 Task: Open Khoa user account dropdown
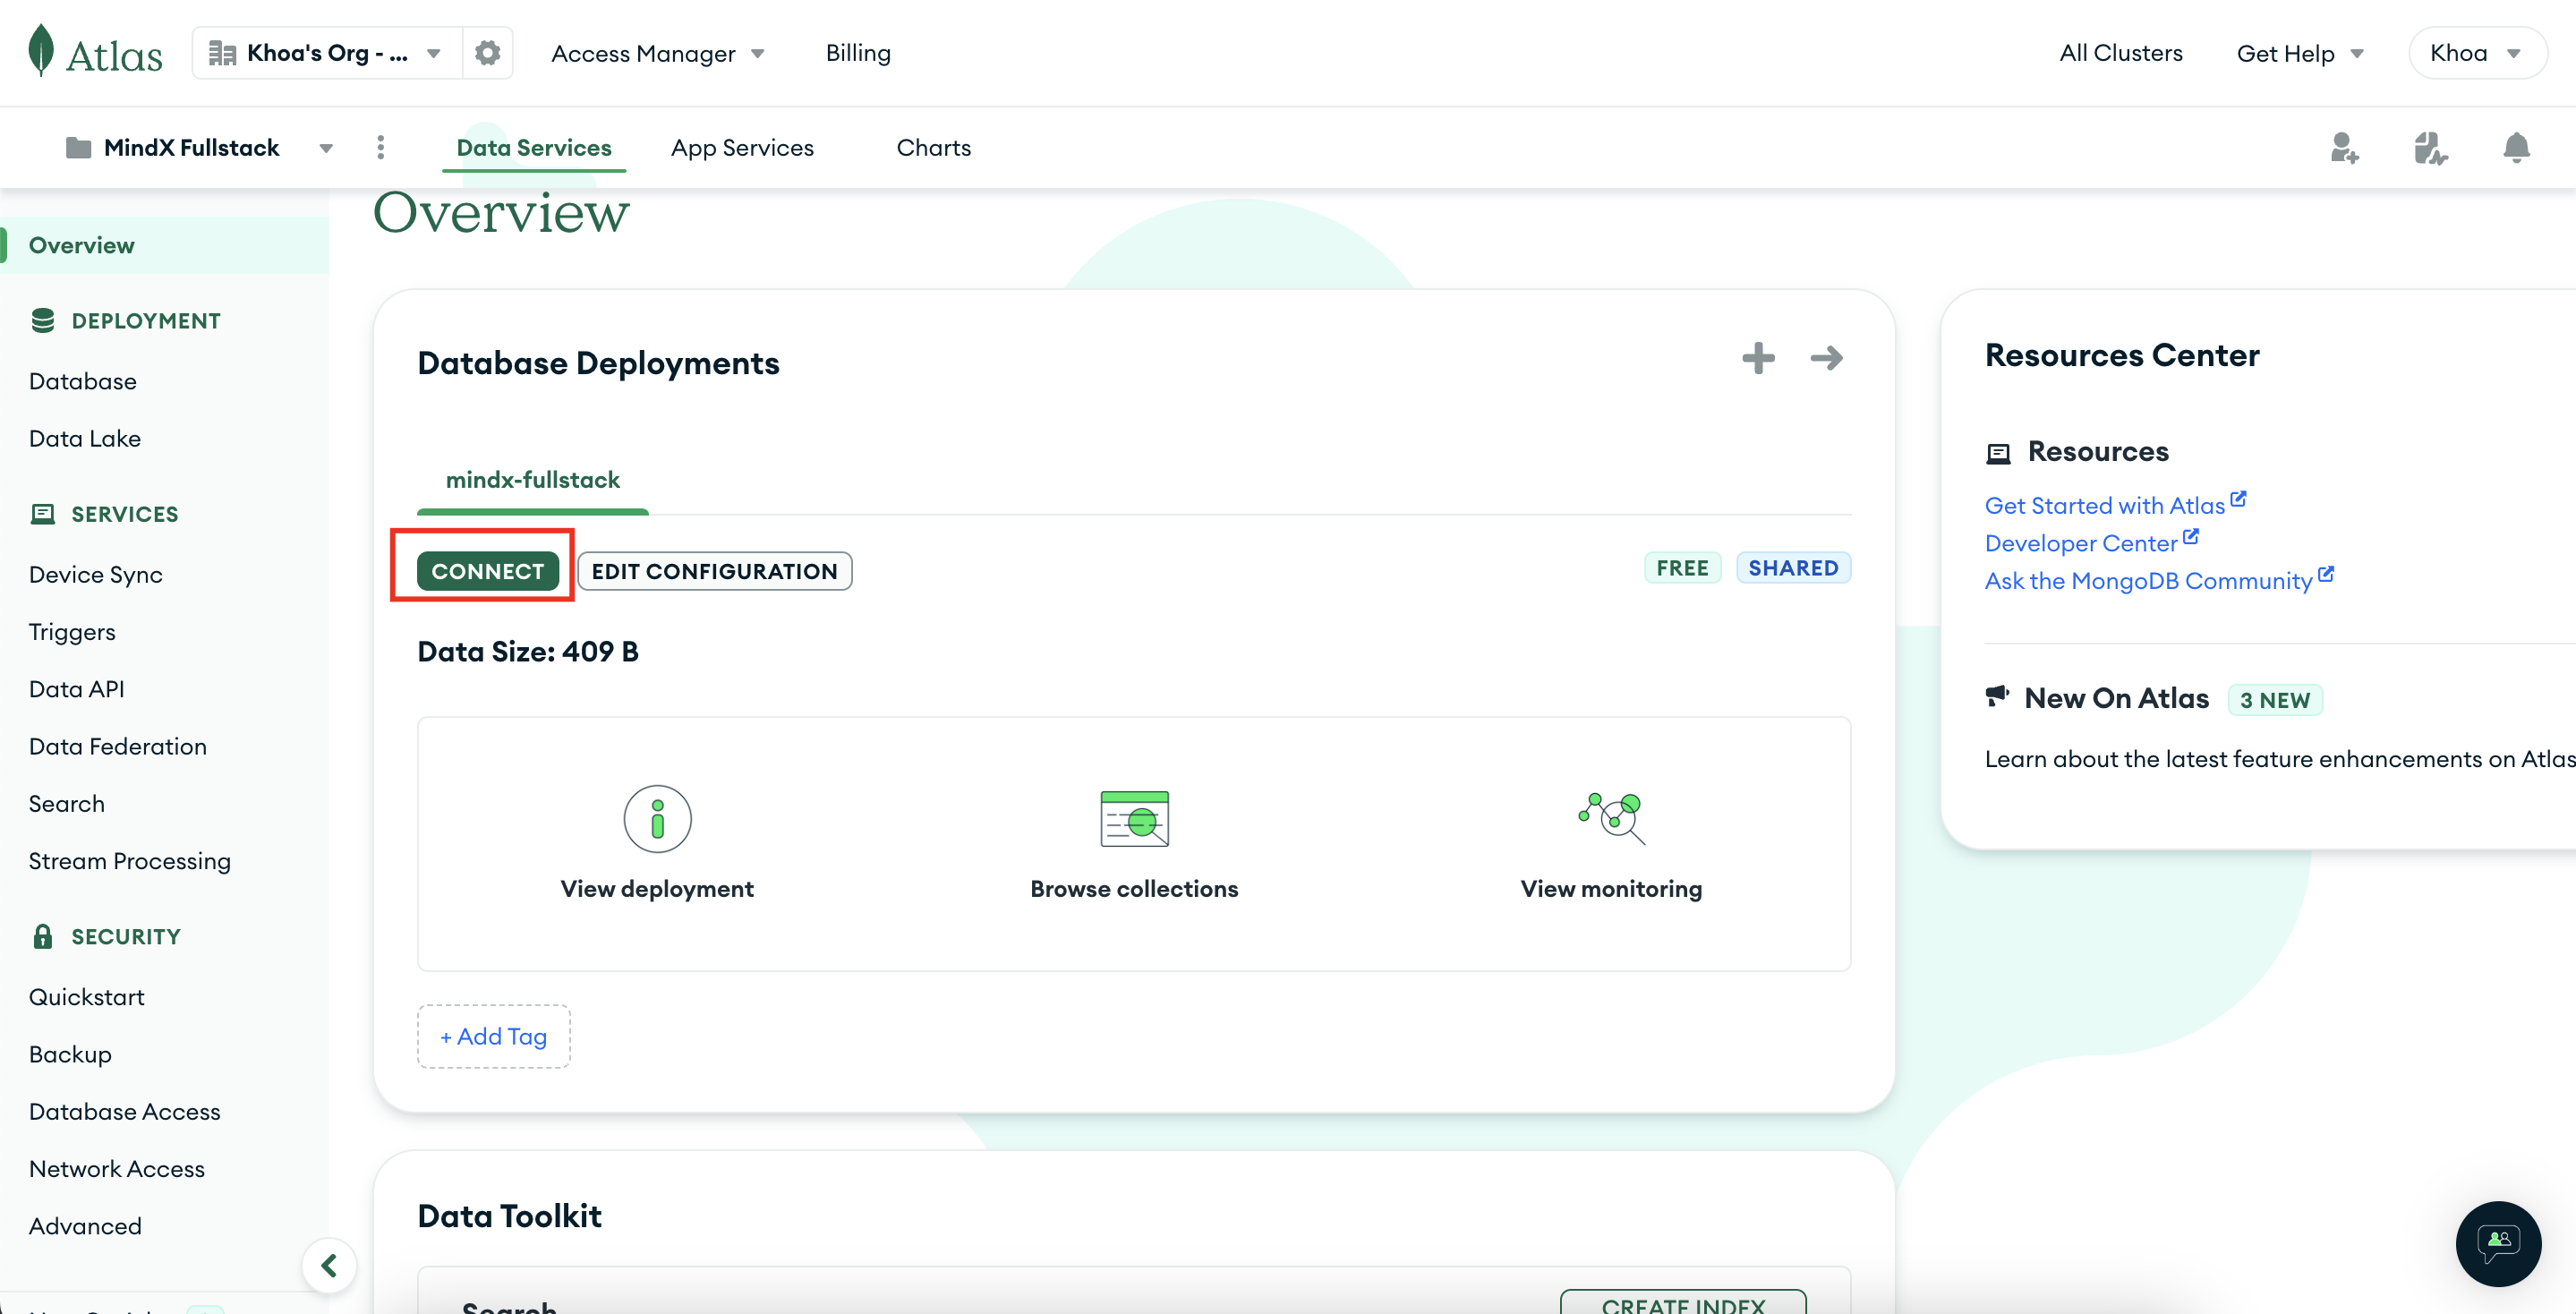[x=2476, y=53]
